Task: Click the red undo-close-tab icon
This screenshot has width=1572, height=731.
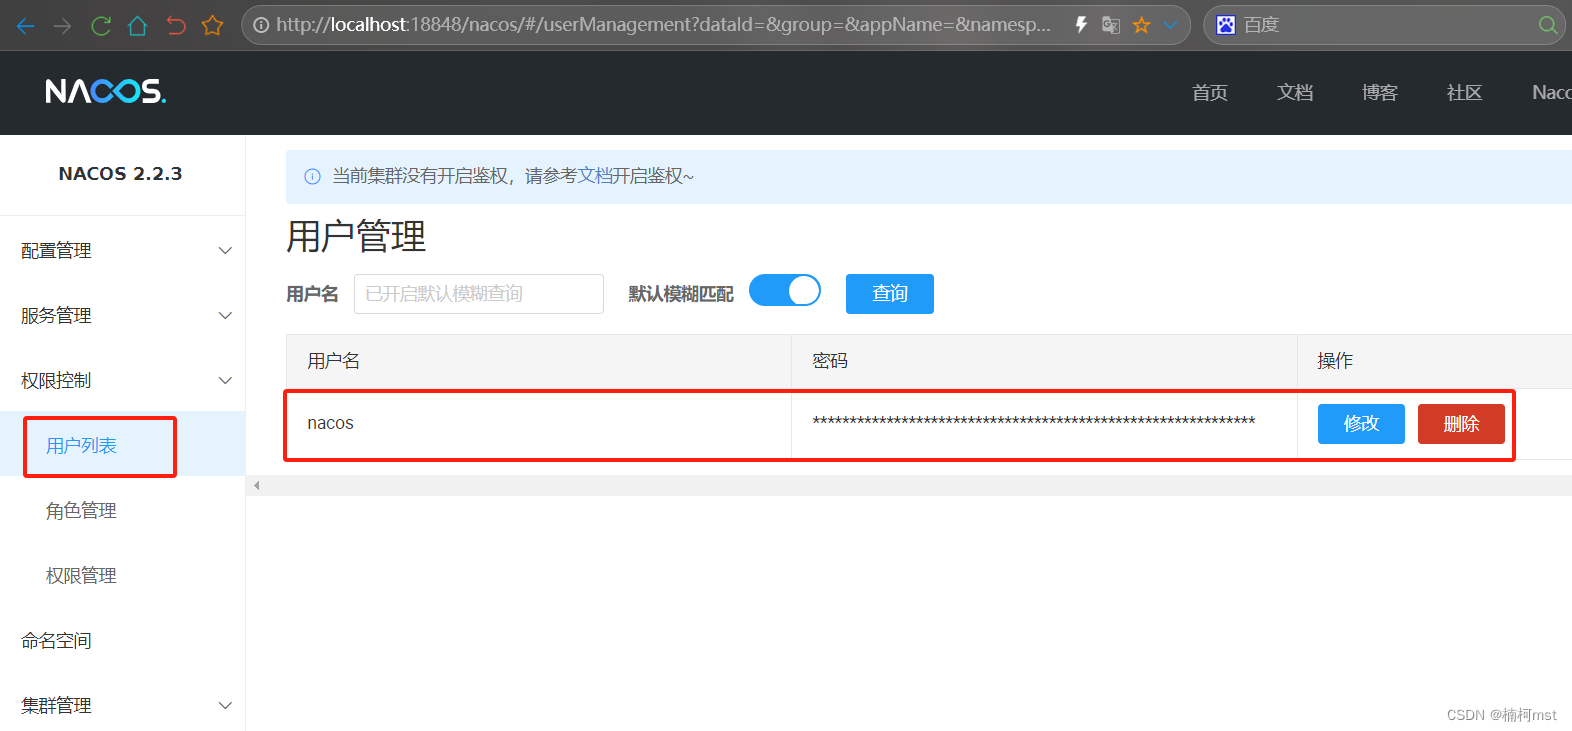Action: pyautogui.click(x=176, y=25)
